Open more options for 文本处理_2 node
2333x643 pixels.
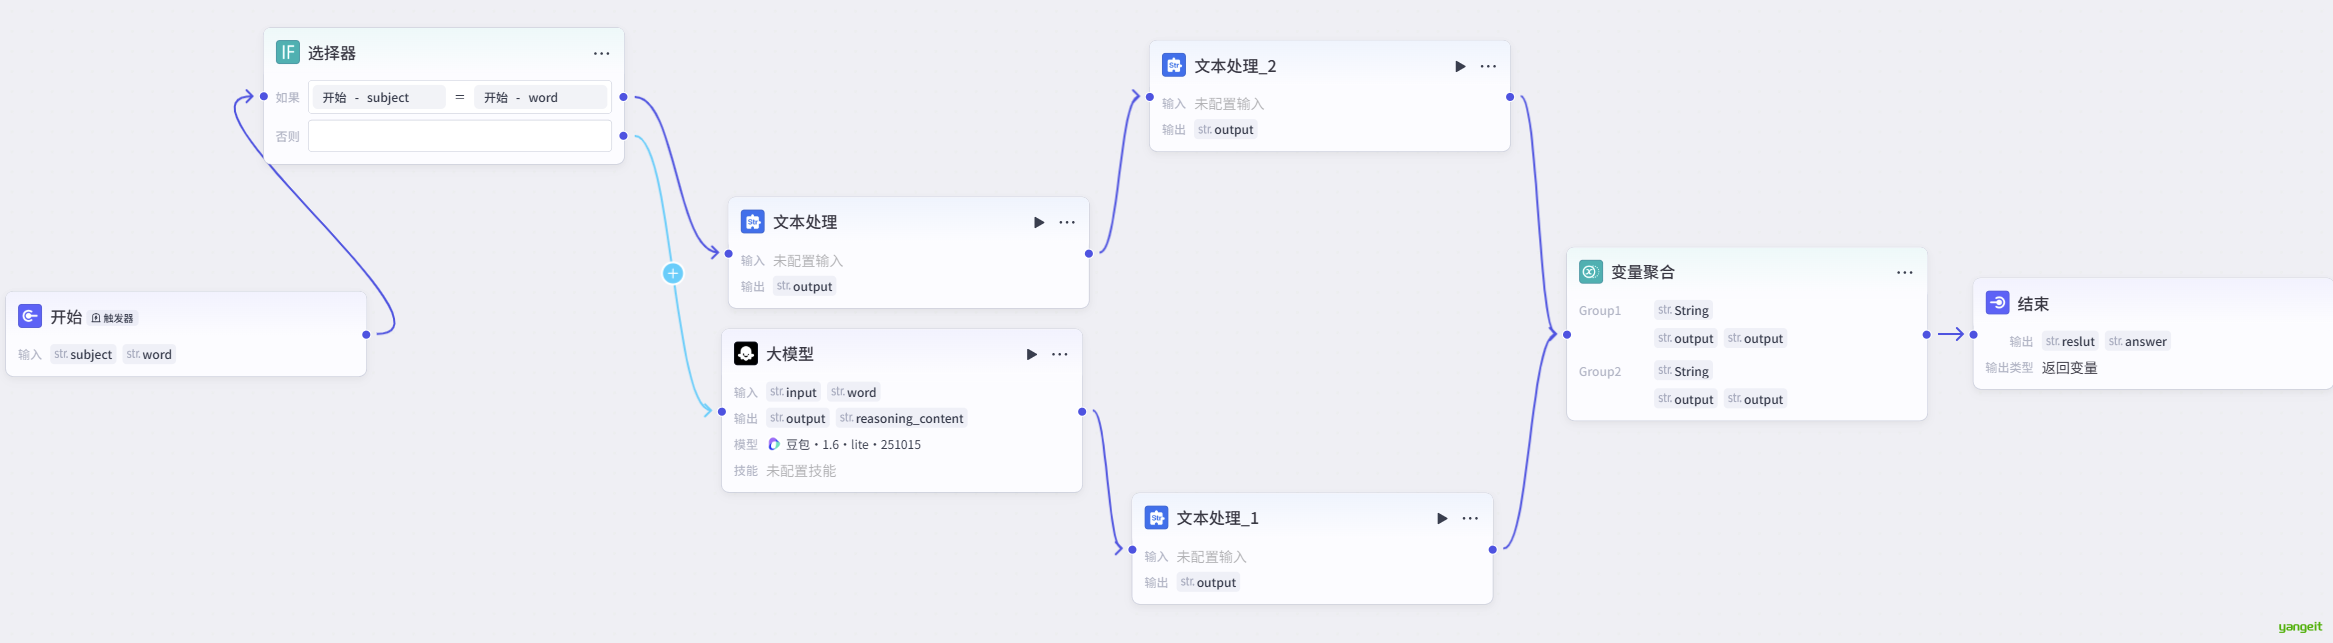(1488, 66)
